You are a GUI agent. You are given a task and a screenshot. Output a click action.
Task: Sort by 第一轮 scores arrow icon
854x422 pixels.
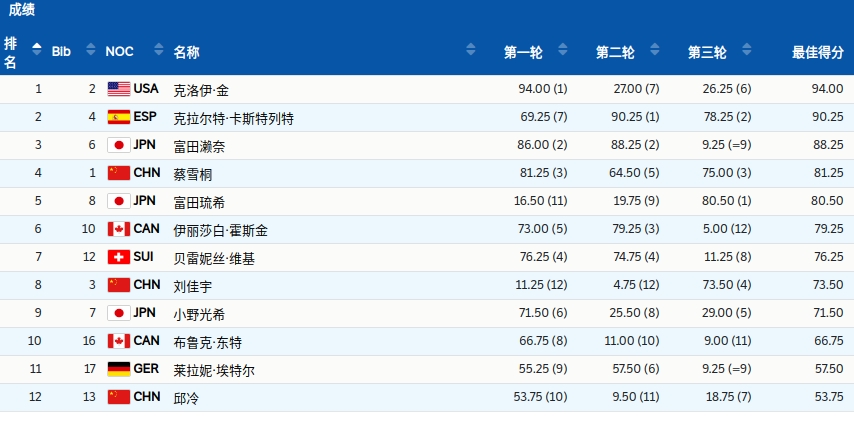pos(563,49)
